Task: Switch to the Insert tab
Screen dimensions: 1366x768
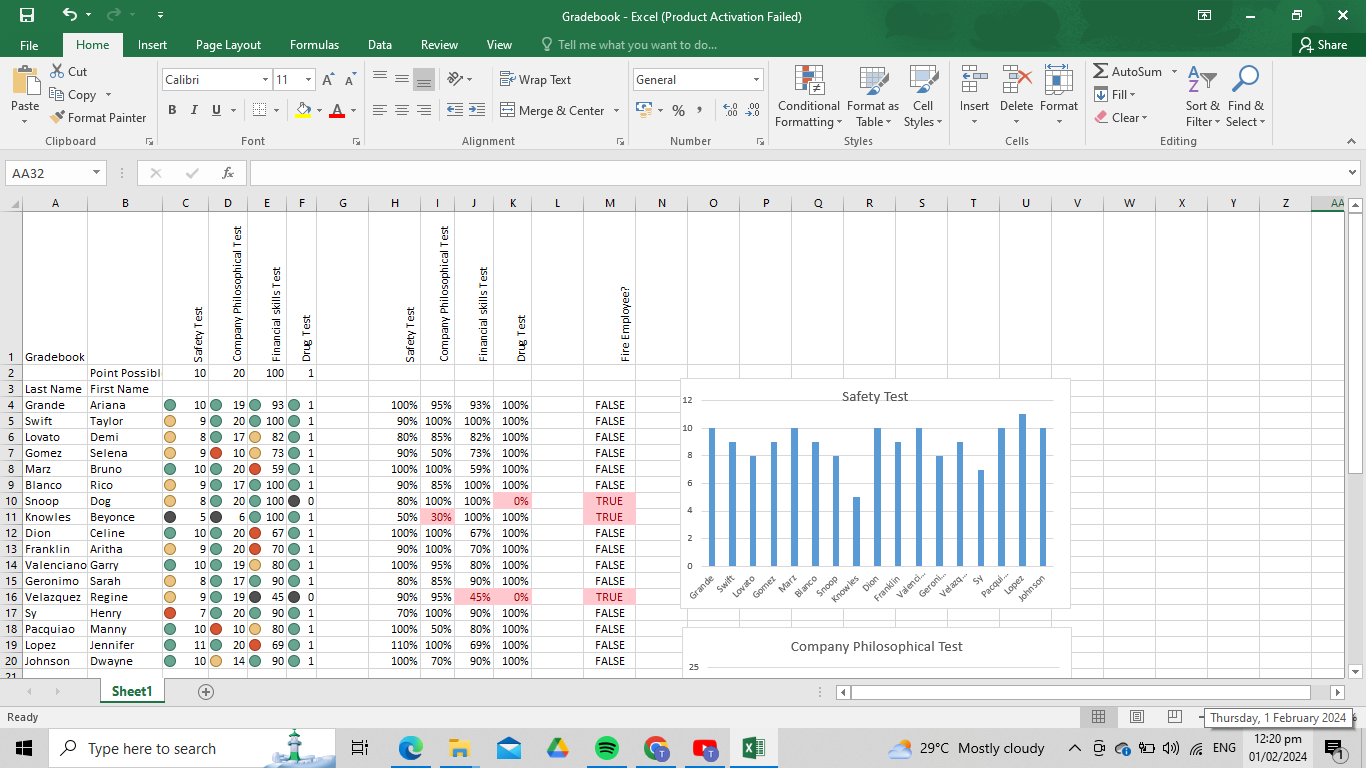Action: coord(152,45)
